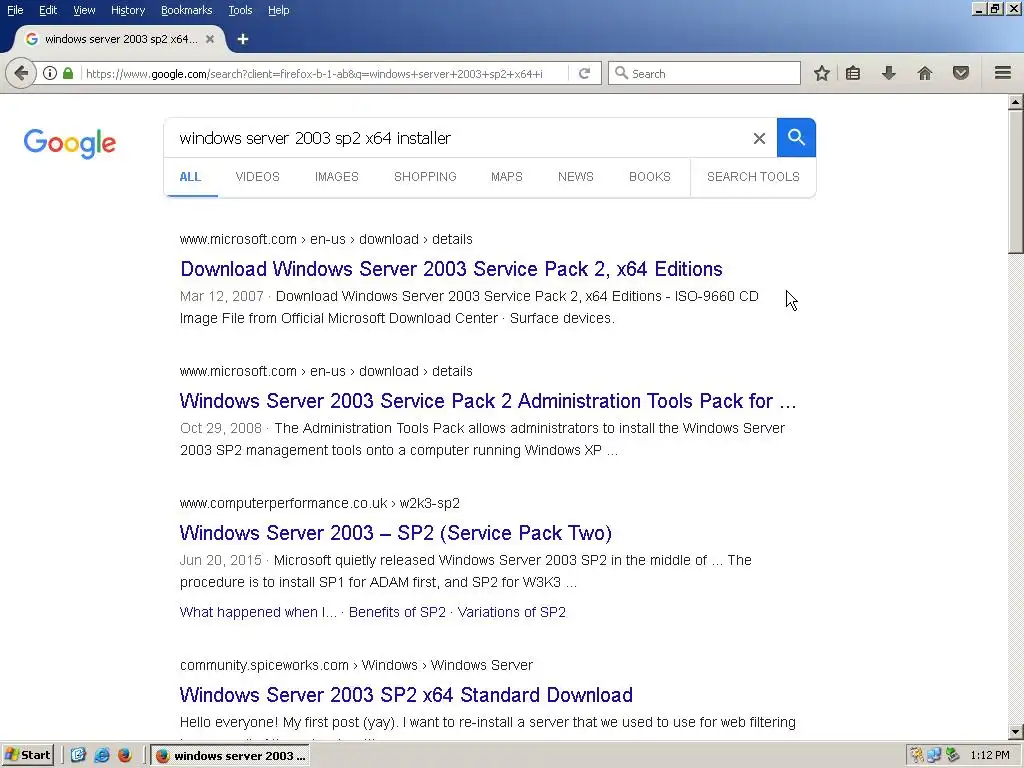Show bookmarks list icon in toolbar

click(853, 73)
